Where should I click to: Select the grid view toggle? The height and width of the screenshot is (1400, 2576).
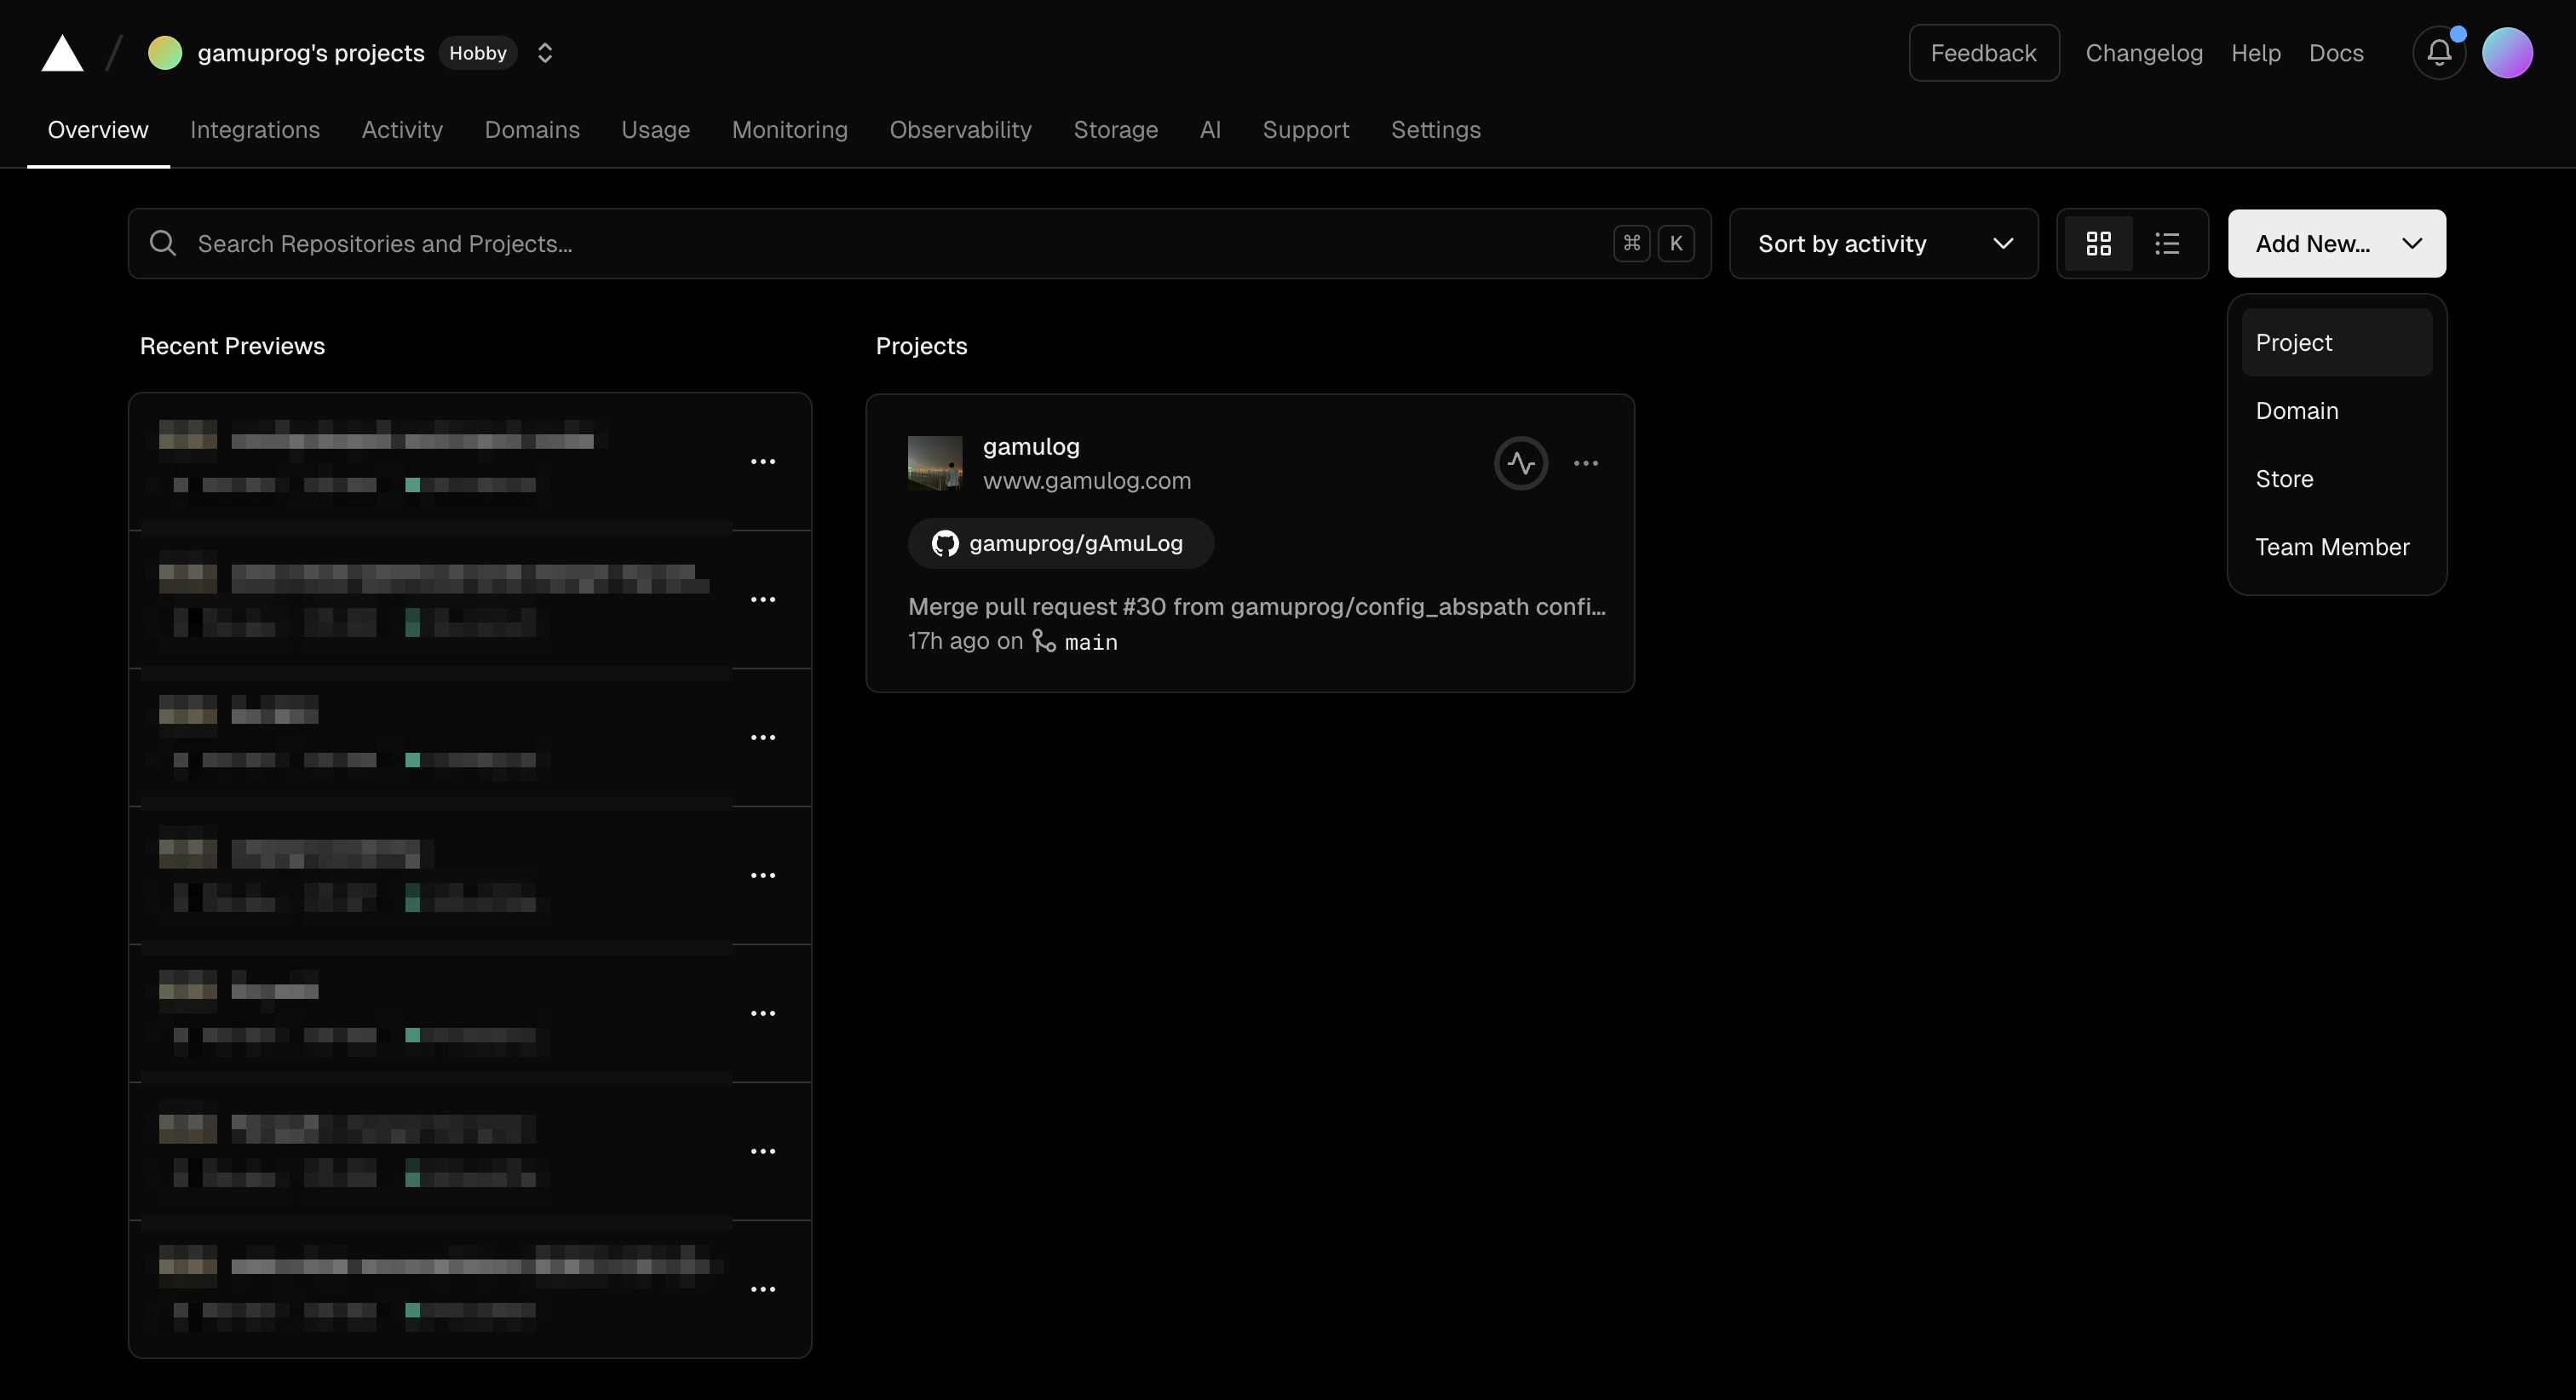[x=2098, y=243]
